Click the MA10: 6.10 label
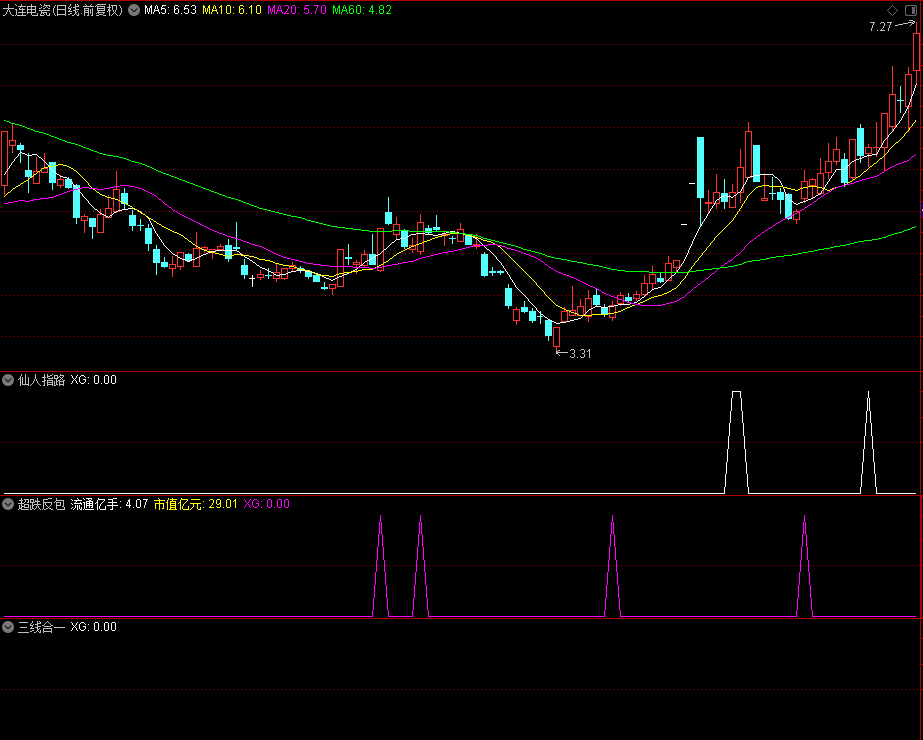The height and width of the screenshot is (740, 923). tap(232, 10)
